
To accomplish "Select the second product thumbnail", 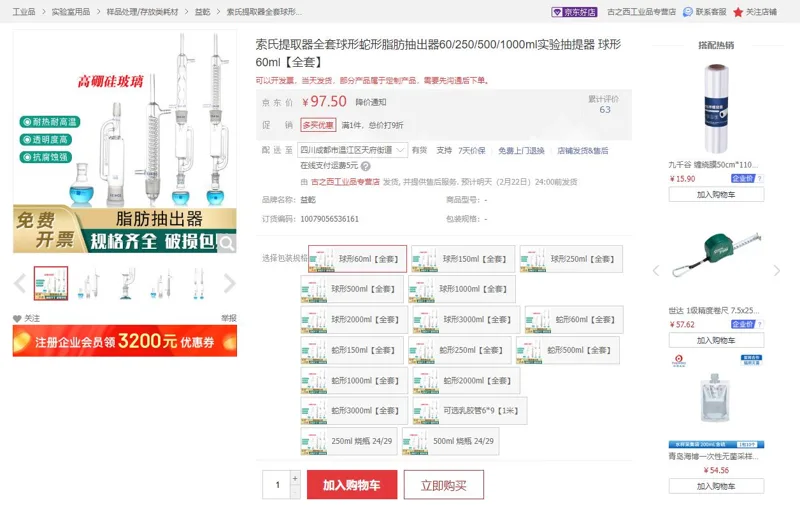I will coord(88,283).
